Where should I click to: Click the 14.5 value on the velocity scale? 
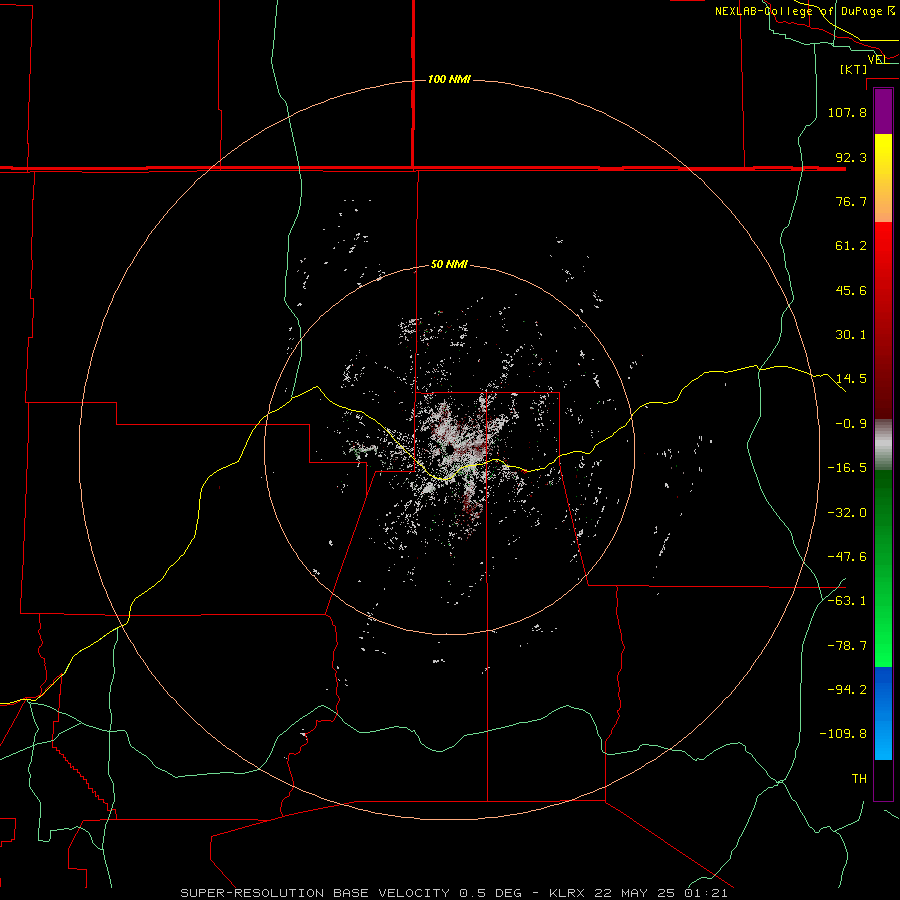[851, 379]
